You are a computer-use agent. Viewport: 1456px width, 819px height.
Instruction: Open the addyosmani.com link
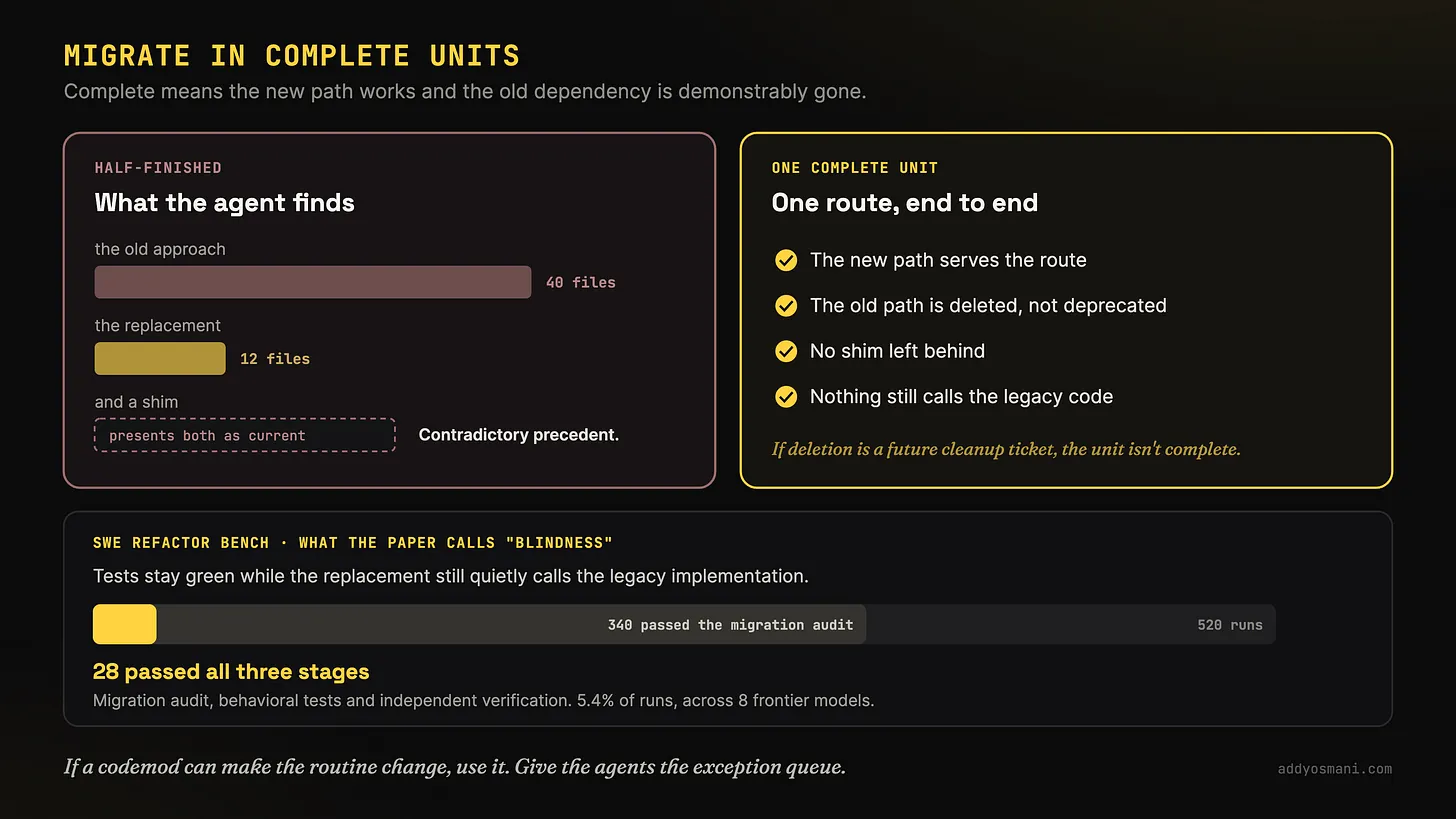coord(1335,769)
